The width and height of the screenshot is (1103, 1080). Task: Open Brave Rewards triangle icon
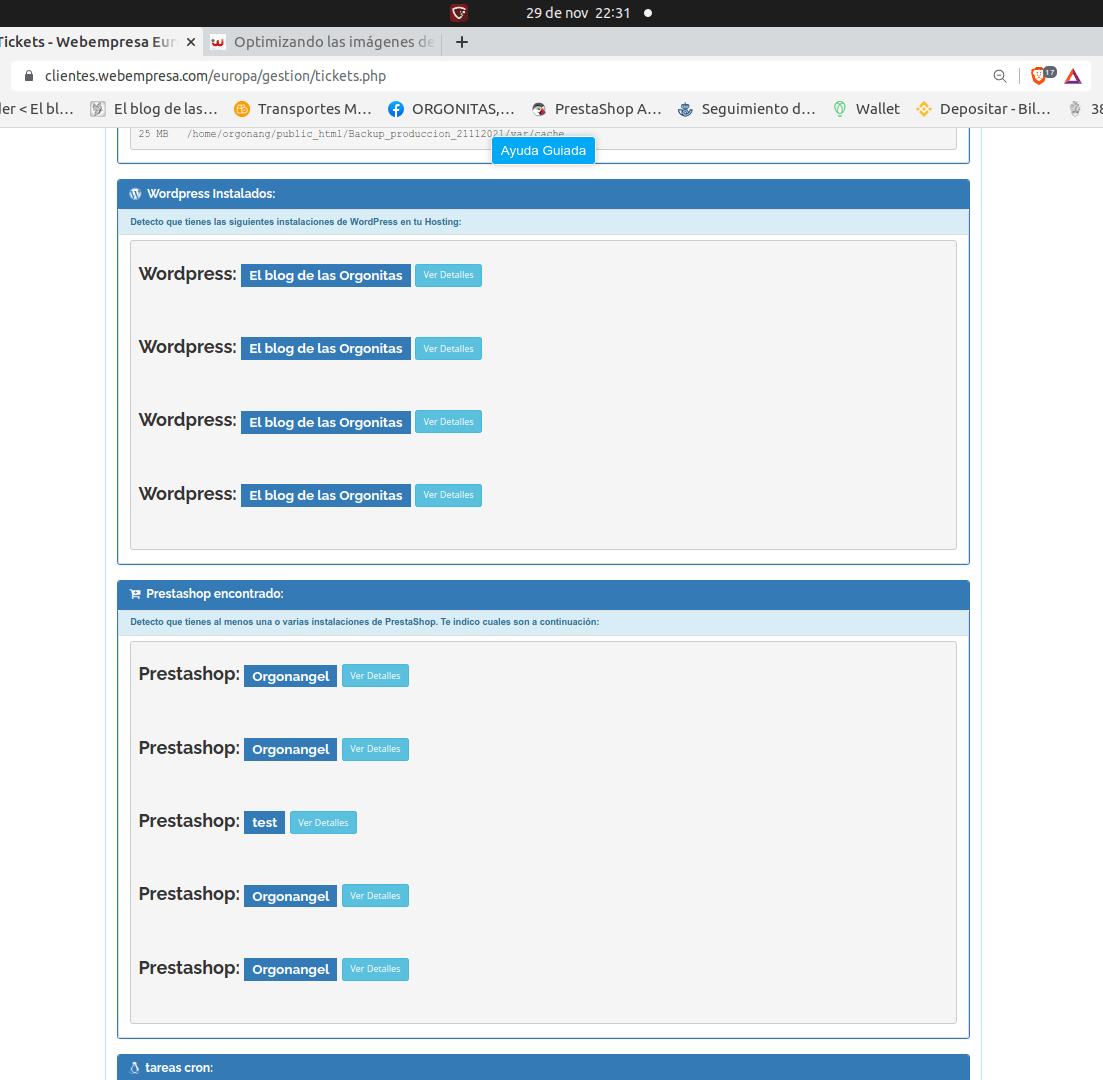click(x=1073, y=76)
